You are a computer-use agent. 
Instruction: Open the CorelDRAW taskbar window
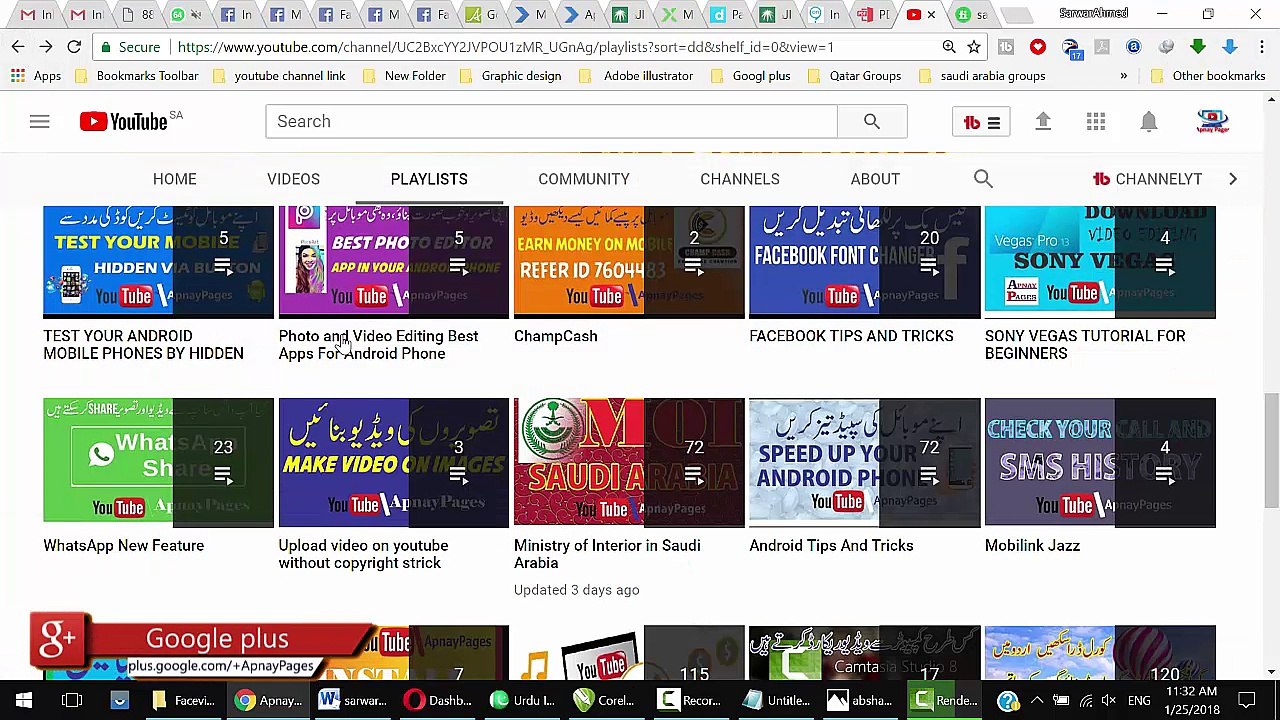606,701
